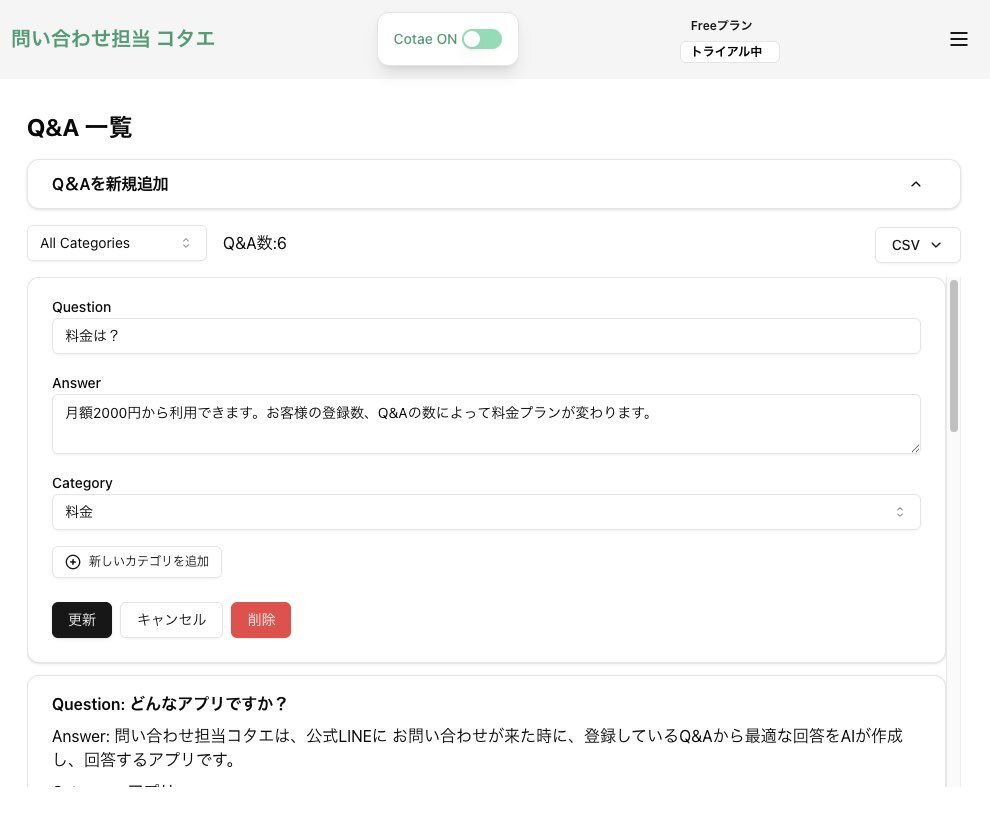This screenshot has width=990, height=818.
Task: Click into the Answer text area
Action: coord(486,424)
